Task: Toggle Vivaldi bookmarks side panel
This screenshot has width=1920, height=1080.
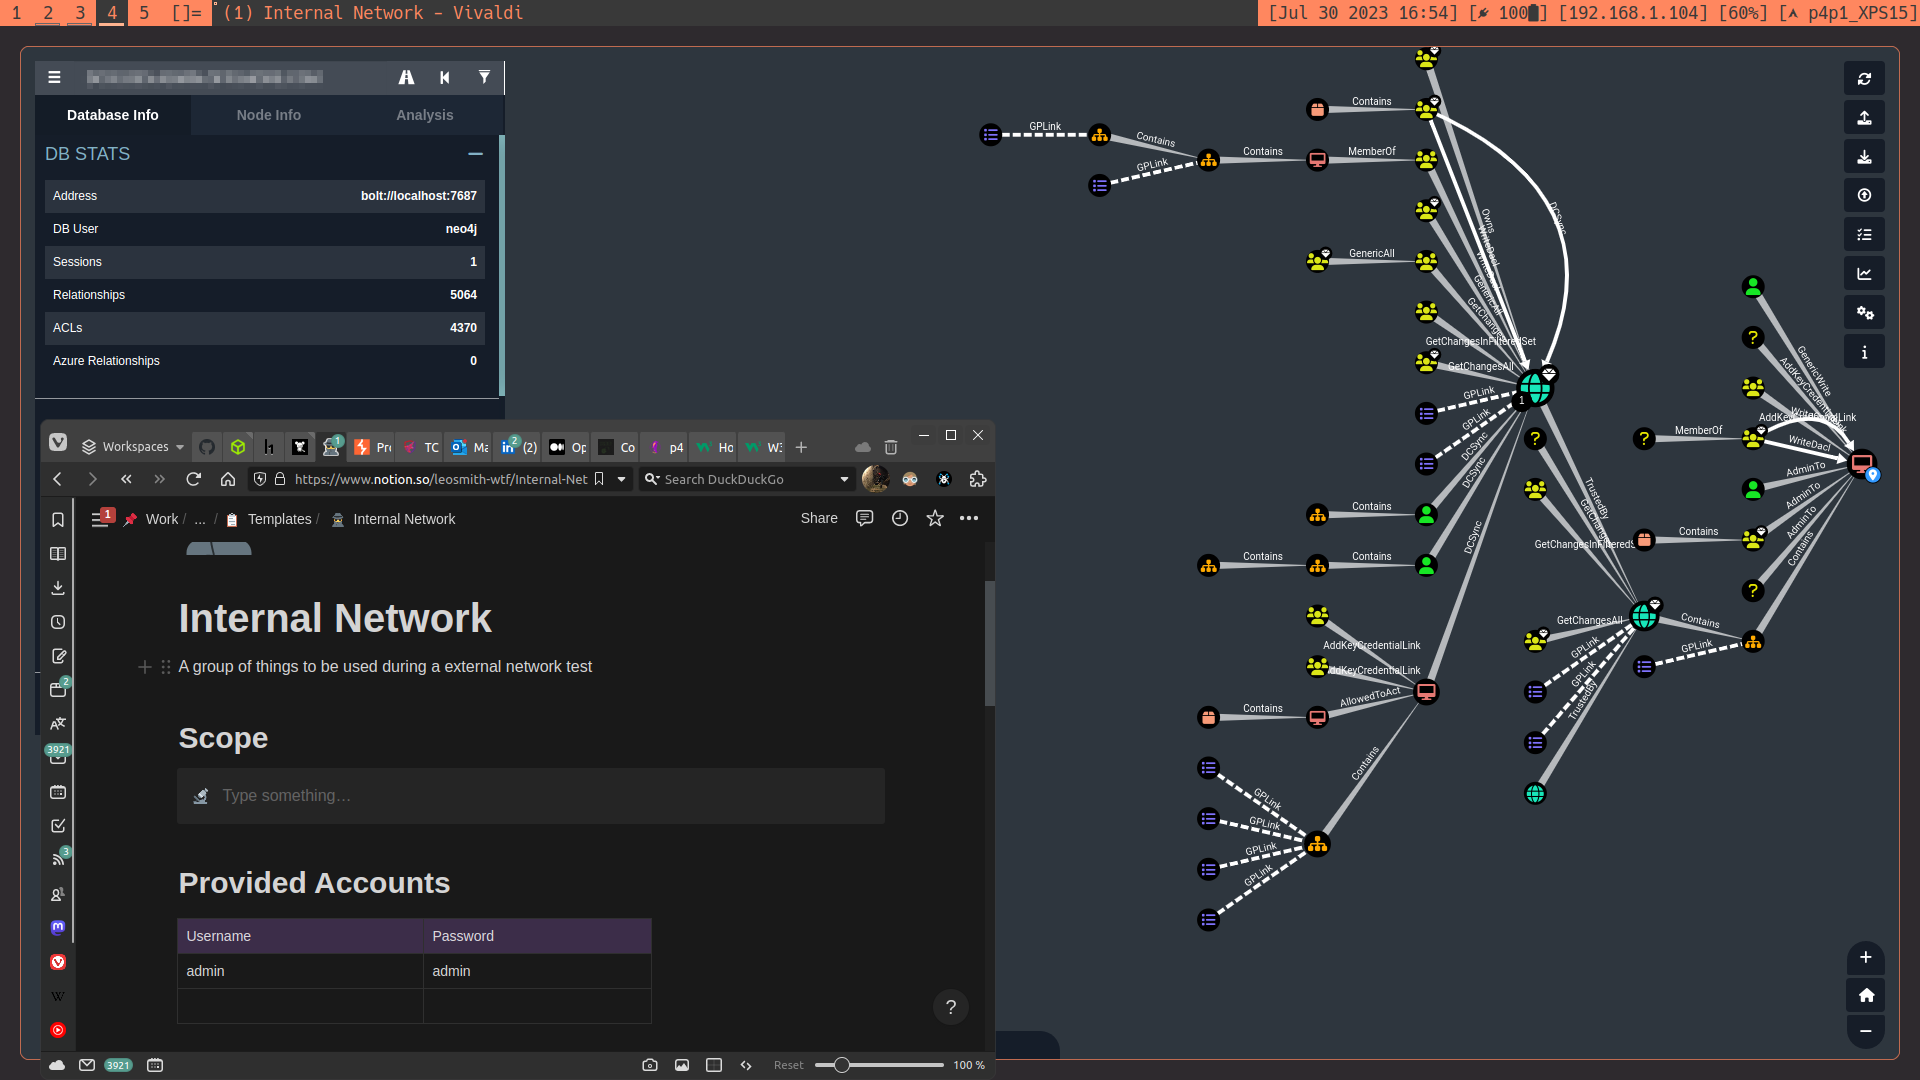Action: coord(58,520)
